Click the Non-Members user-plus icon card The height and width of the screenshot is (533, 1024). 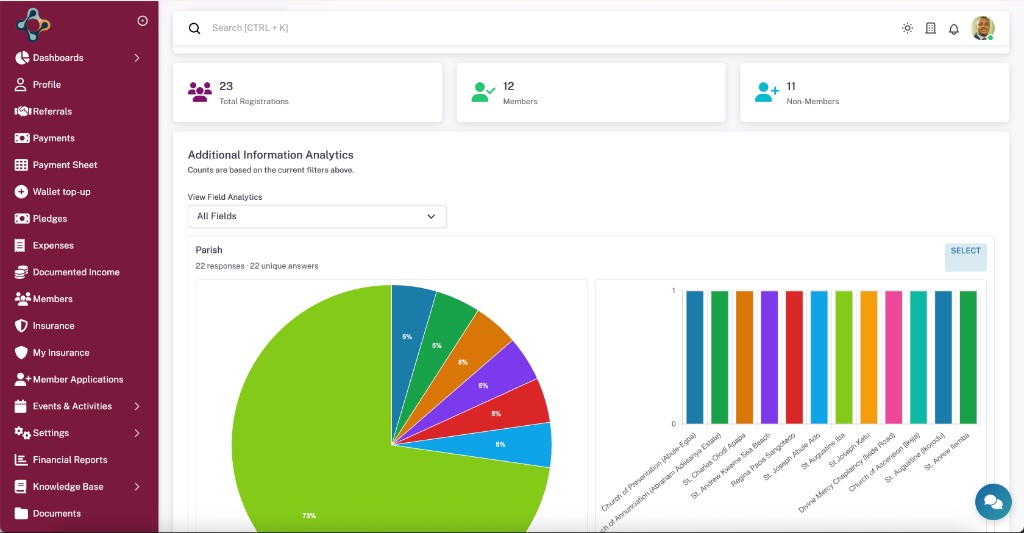pyautogui.click(x=767, y=92)
